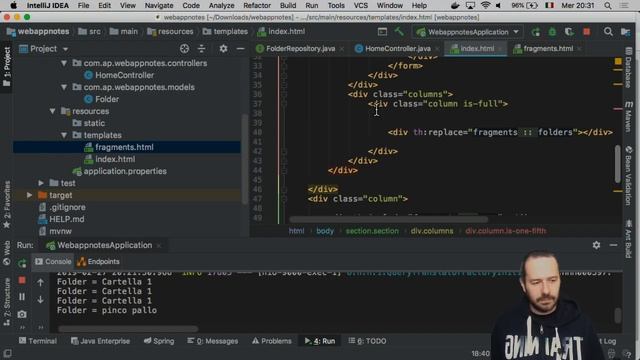Open Maven side tool window
Screen dimensions: 640x360
pos(629,117)
